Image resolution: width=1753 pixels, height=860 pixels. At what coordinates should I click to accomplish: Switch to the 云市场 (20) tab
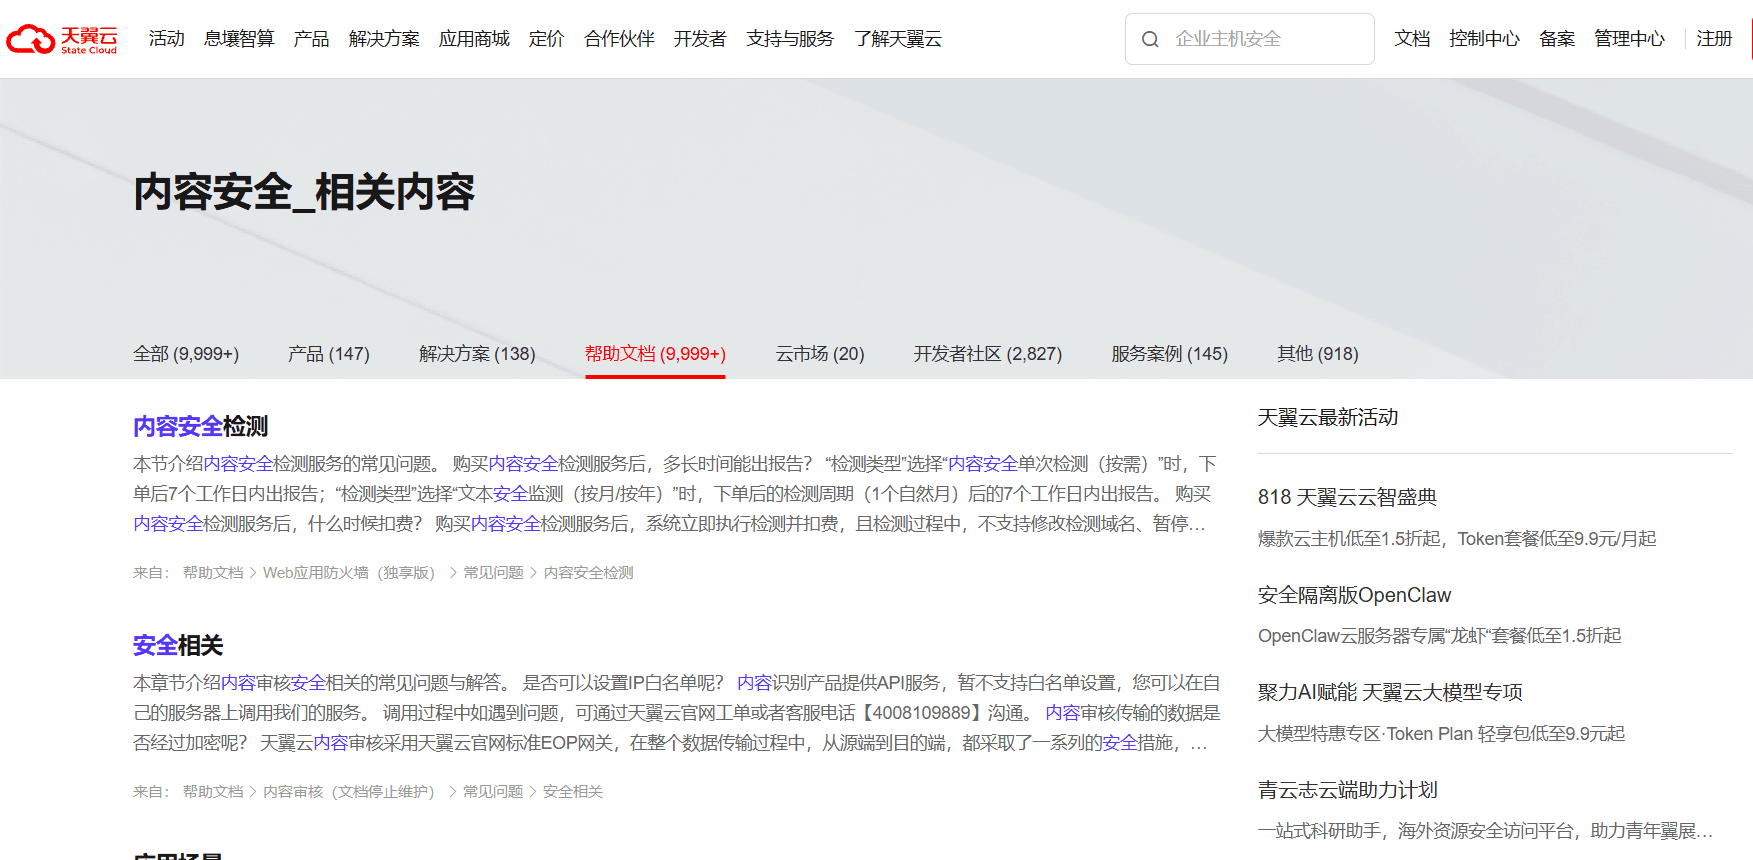(x=820, y=354)
